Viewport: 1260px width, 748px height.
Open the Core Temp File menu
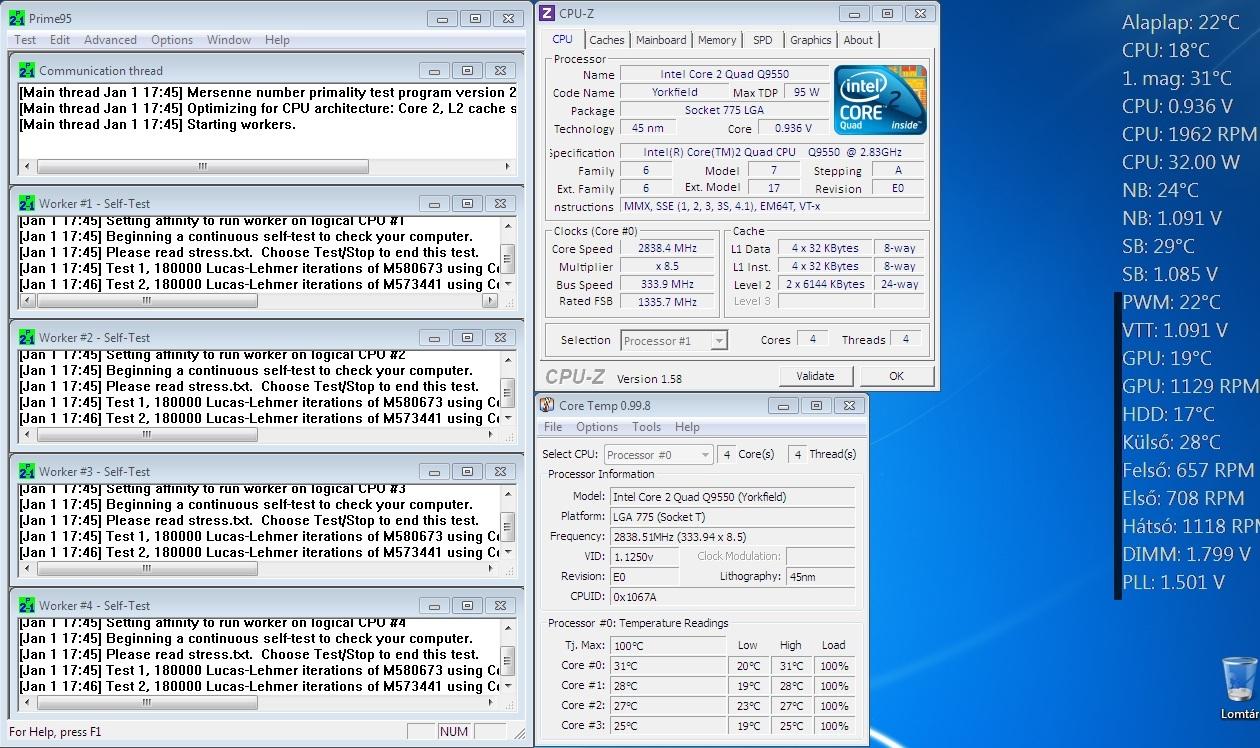tap(553, 427)
